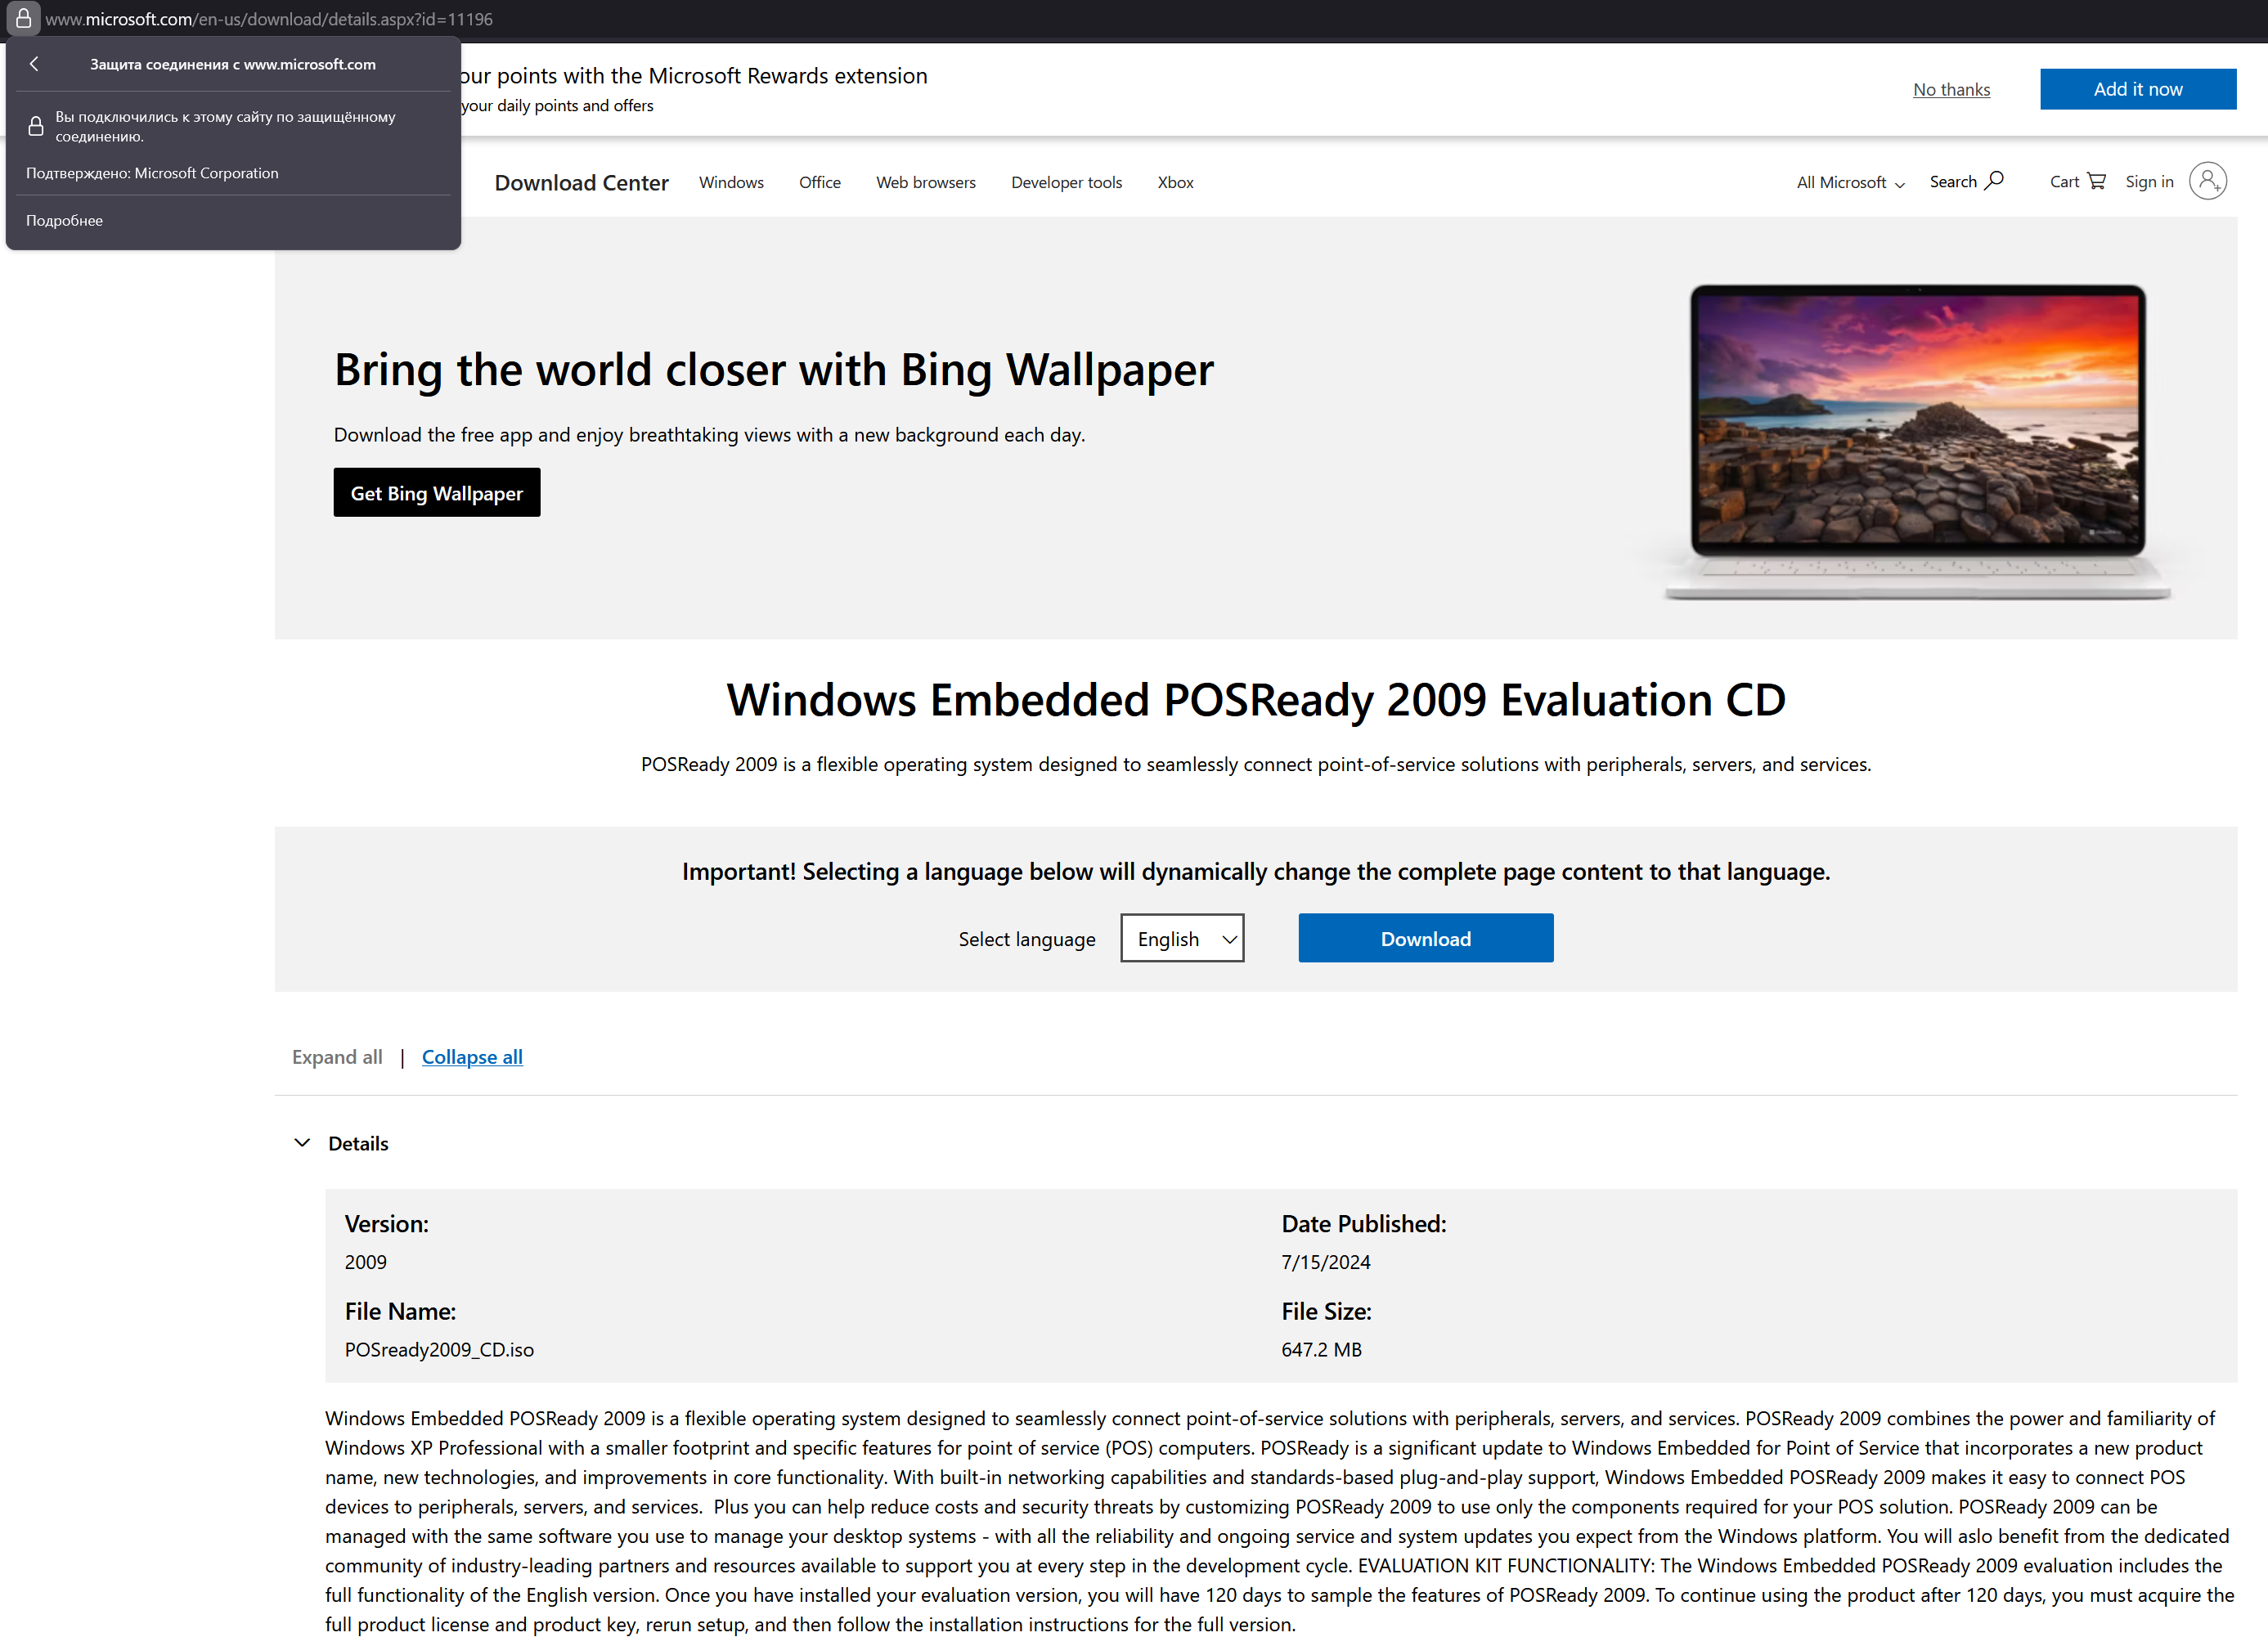
Task: Open the shopping cart icon
Action: (2096, 181)
